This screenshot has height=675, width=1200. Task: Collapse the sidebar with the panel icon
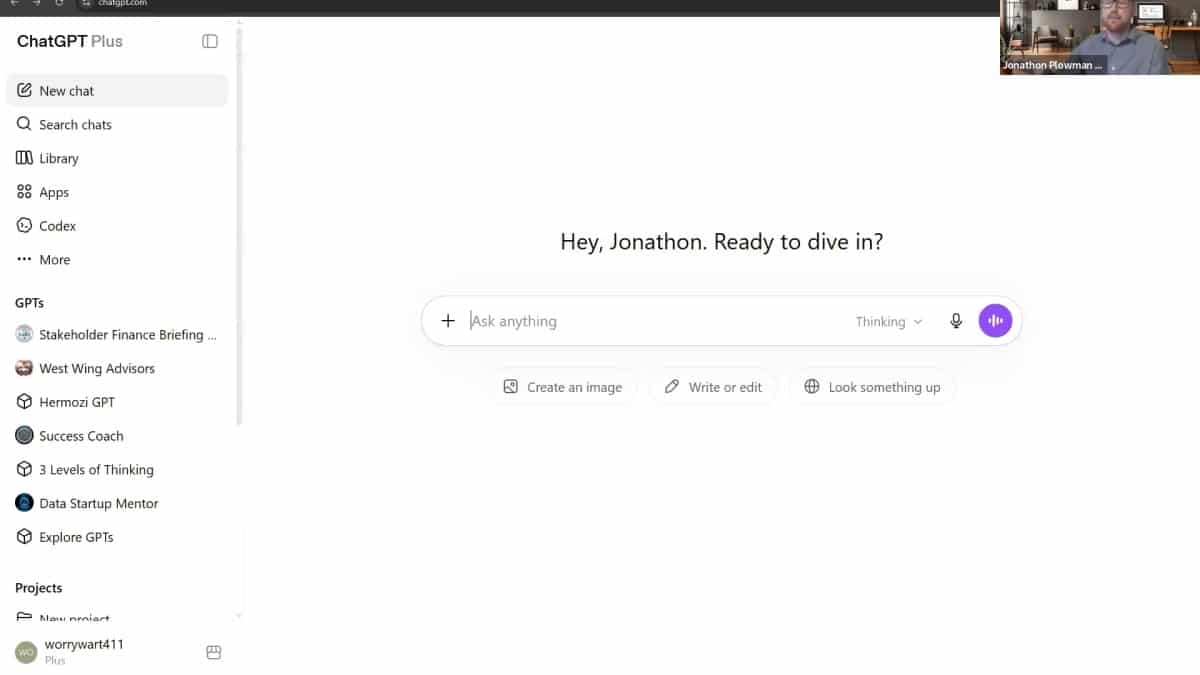[210, 41]
